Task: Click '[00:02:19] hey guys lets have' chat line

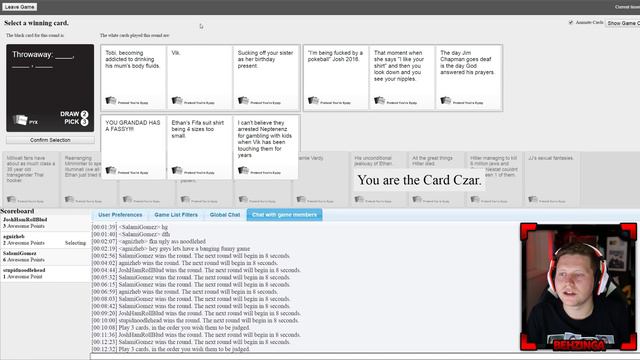Action: click(171, 249)
